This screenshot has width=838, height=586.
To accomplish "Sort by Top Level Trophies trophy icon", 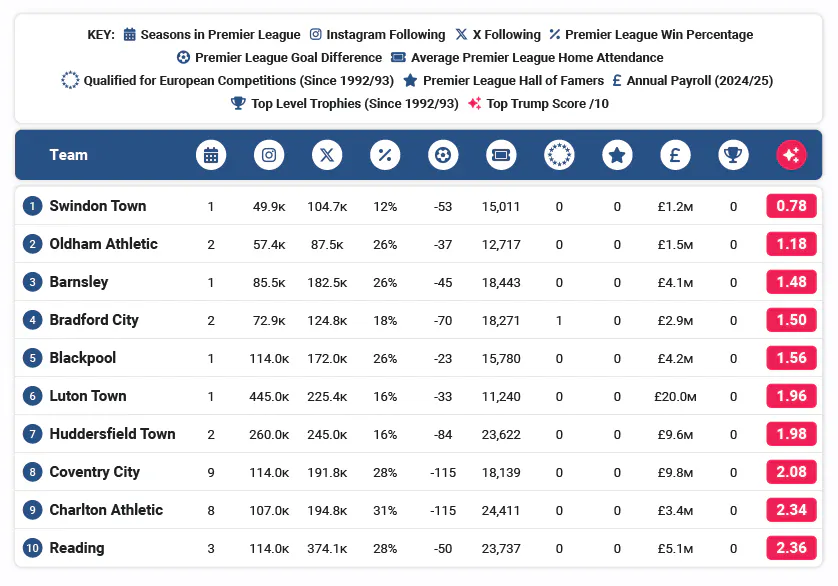I will 733,155.
